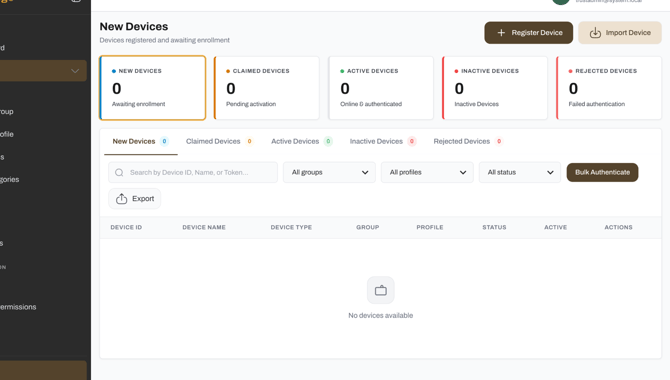Switch to the Claimed Devices tab
This screenshot has height=380, width=670.
point(220,141)
